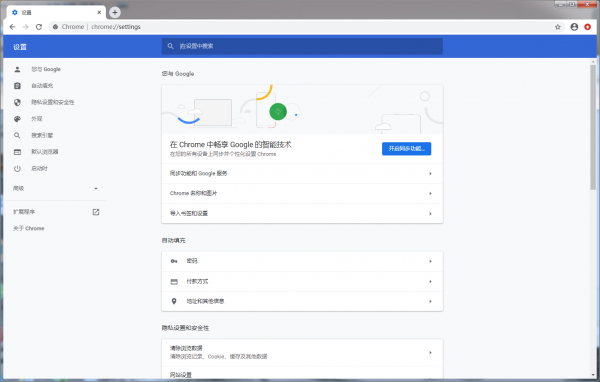Open the On startup sidebar item
Screen dimensions: 600x382
pyautogui.click(x=39, y=168)
